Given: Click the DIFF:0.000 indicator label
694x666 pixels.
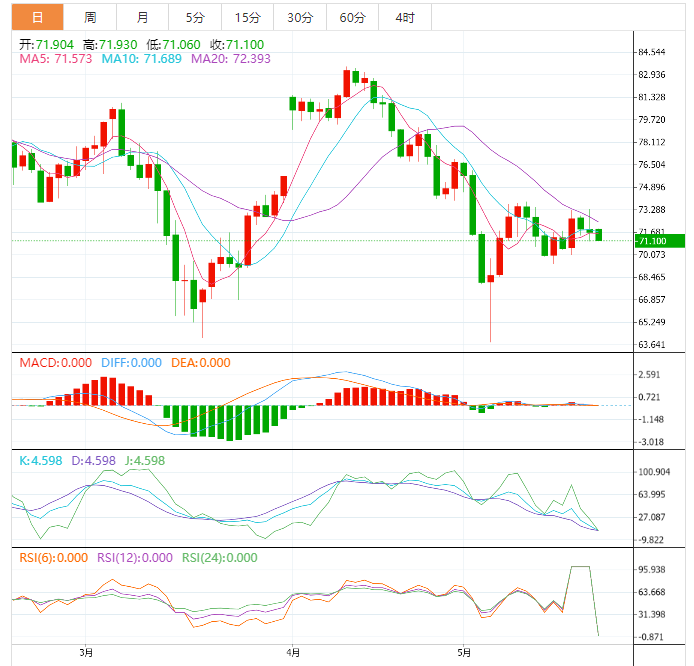Looking at the screenshot, I should pyautogui.click(x=131, y=363).
